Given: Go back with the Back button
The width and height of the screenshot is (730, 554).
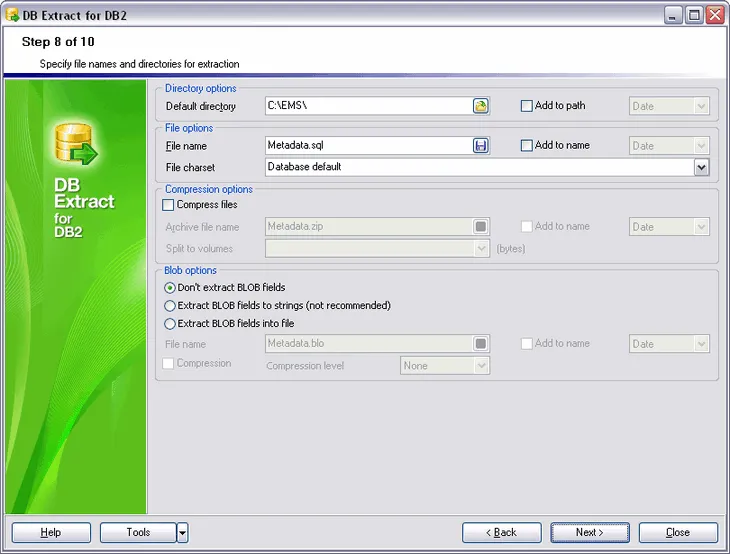Looking at the screenshot, I should (x=501, y=533).
